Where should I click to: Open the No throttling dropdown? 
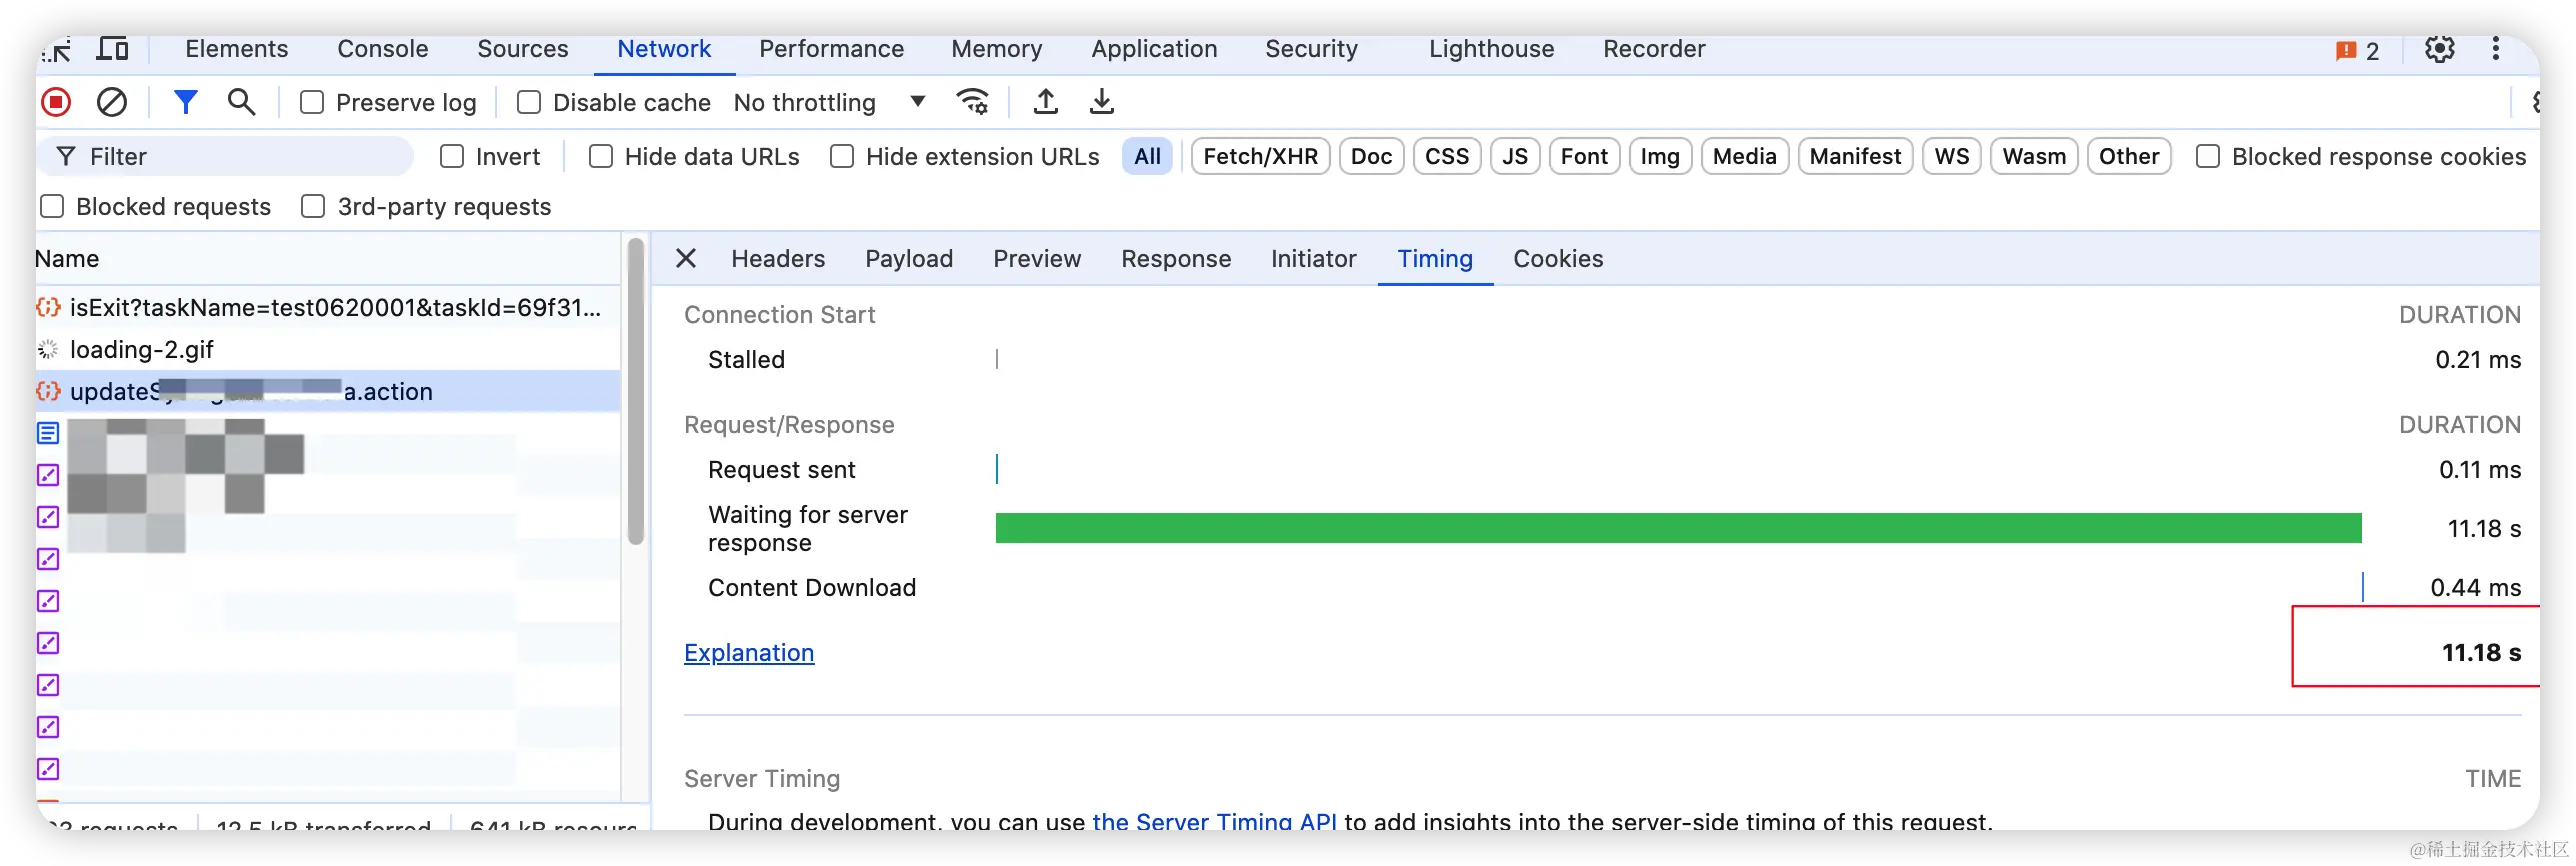(829, 103)
